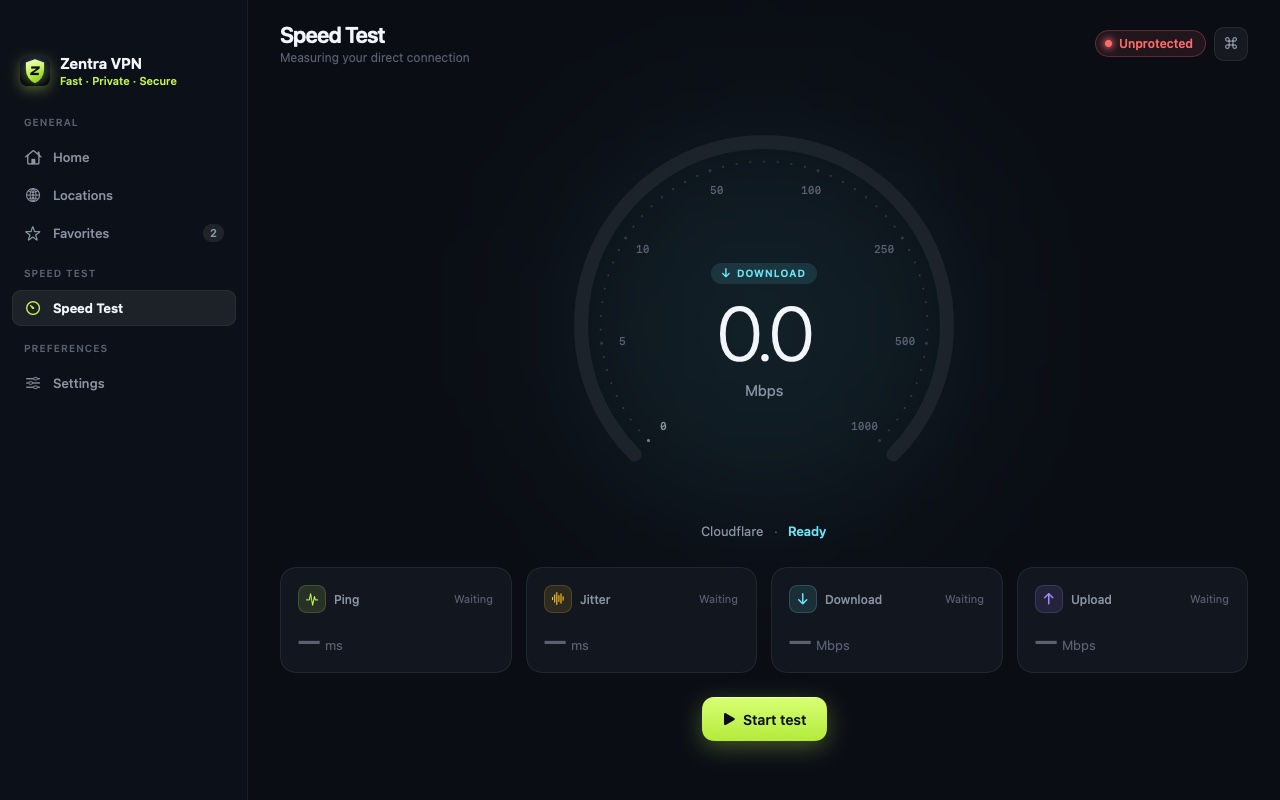Click the Ping card's Waiting status

(473, 599)
